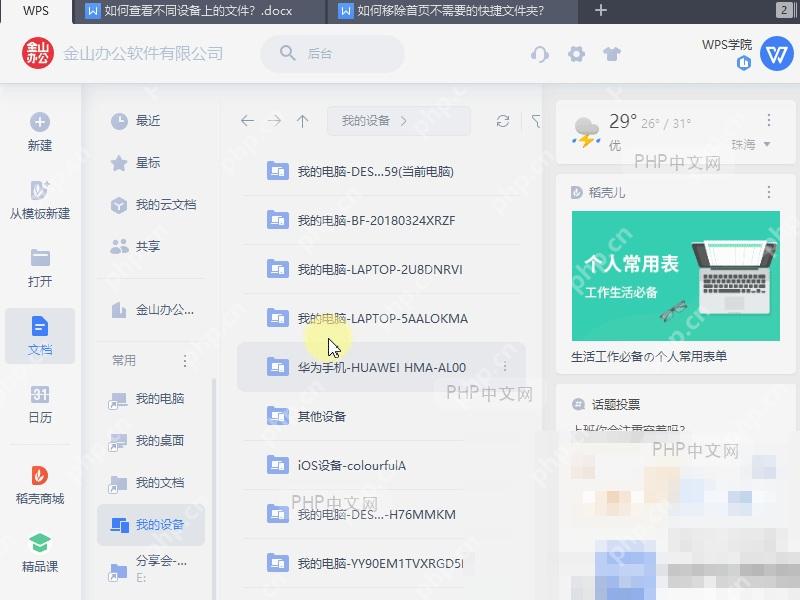Switch to 如何查看不同设备上的文件 document tab

199,11
